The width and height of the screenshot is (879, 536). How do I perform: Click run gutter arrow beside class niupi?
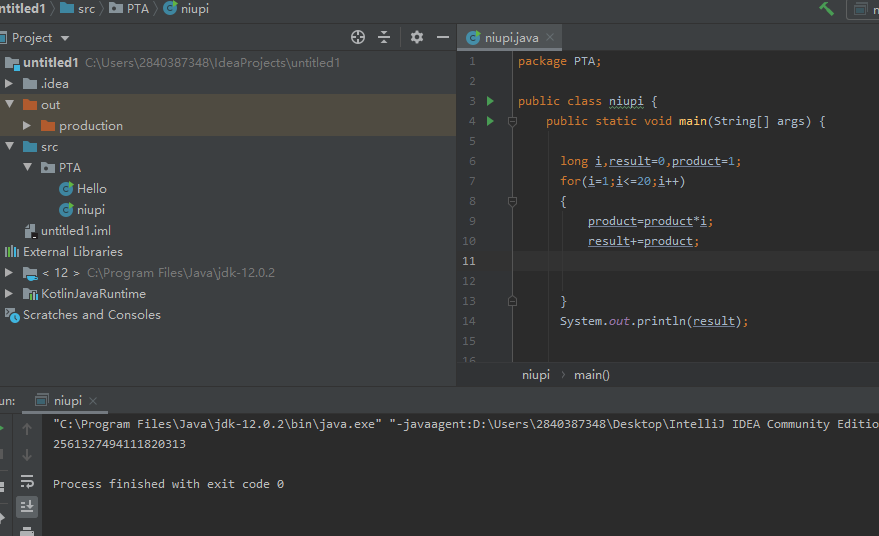[490, 101]
